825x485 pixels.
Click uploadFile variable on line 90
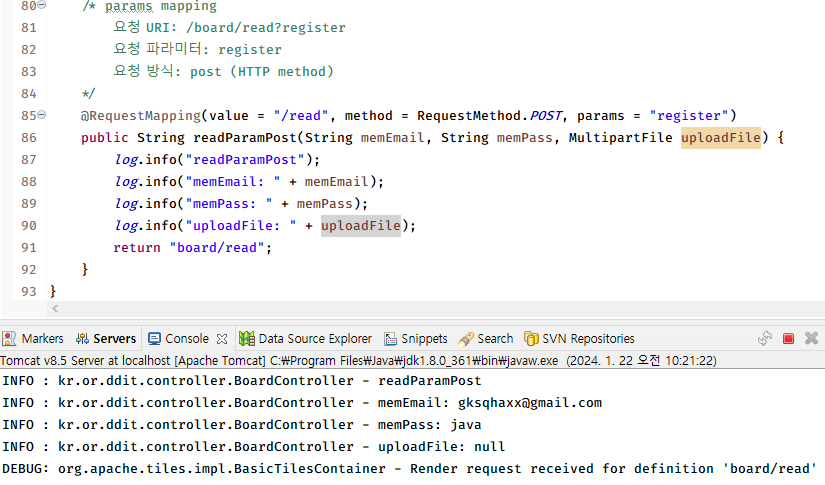point(361,226)
